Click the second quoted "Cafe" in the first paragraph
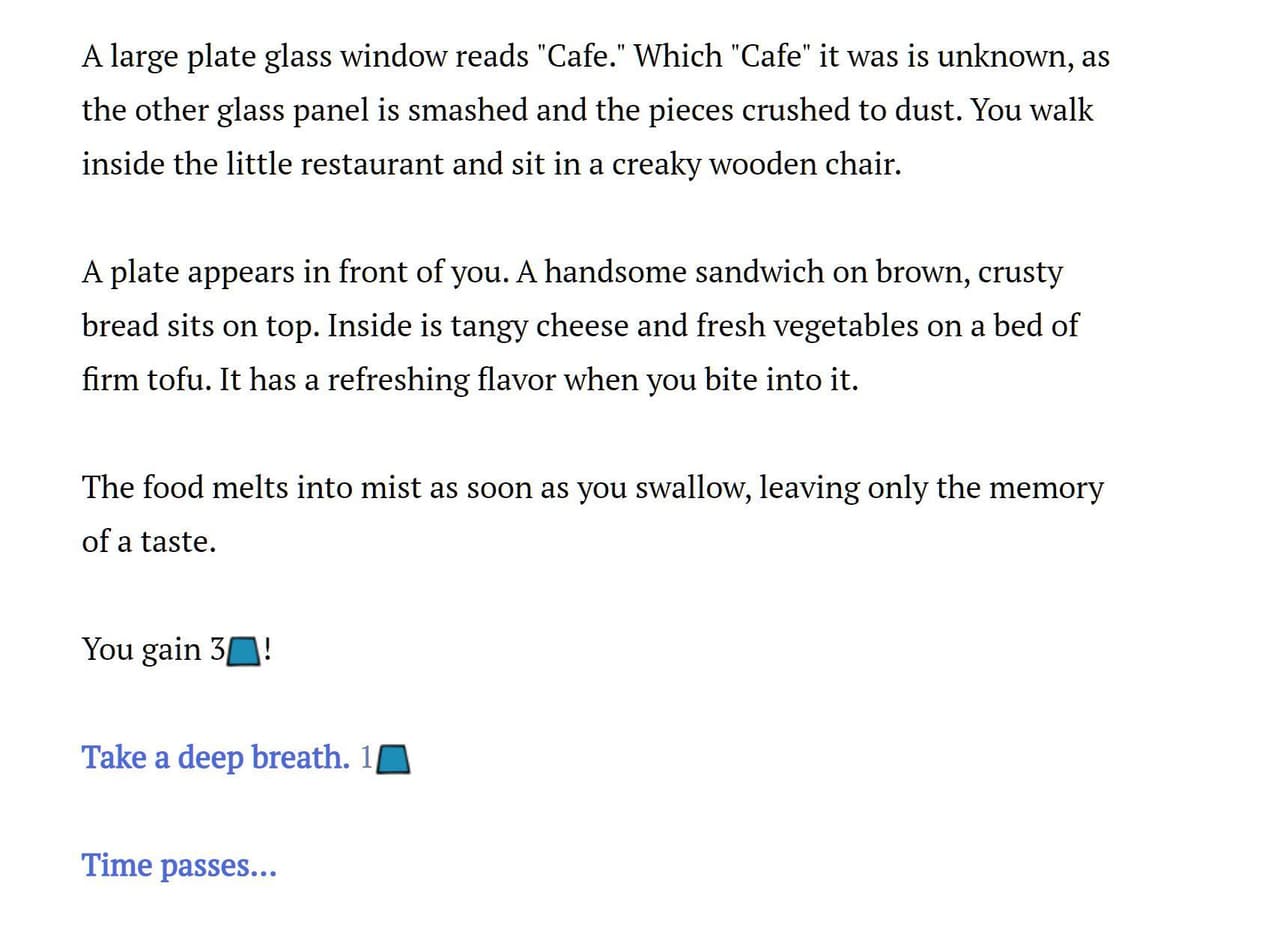 click(x=772, y=56)
